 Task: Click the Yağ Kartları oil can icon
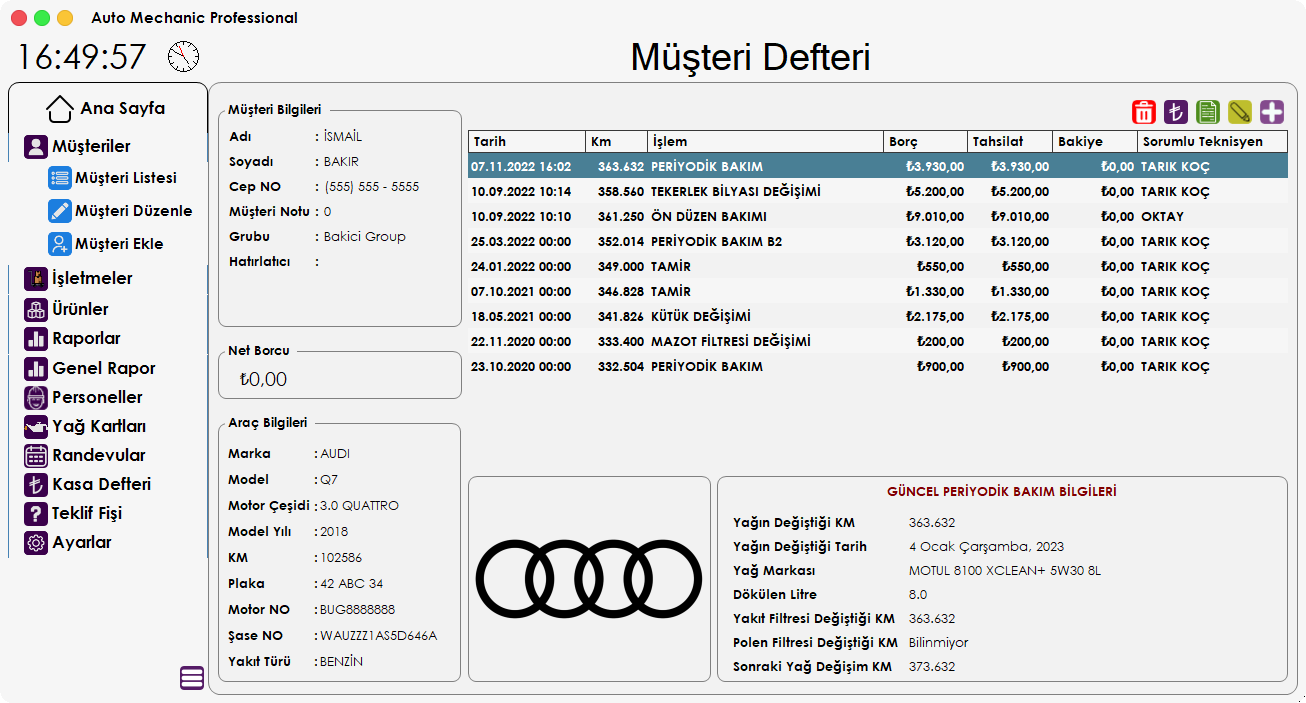click(36, 426)
